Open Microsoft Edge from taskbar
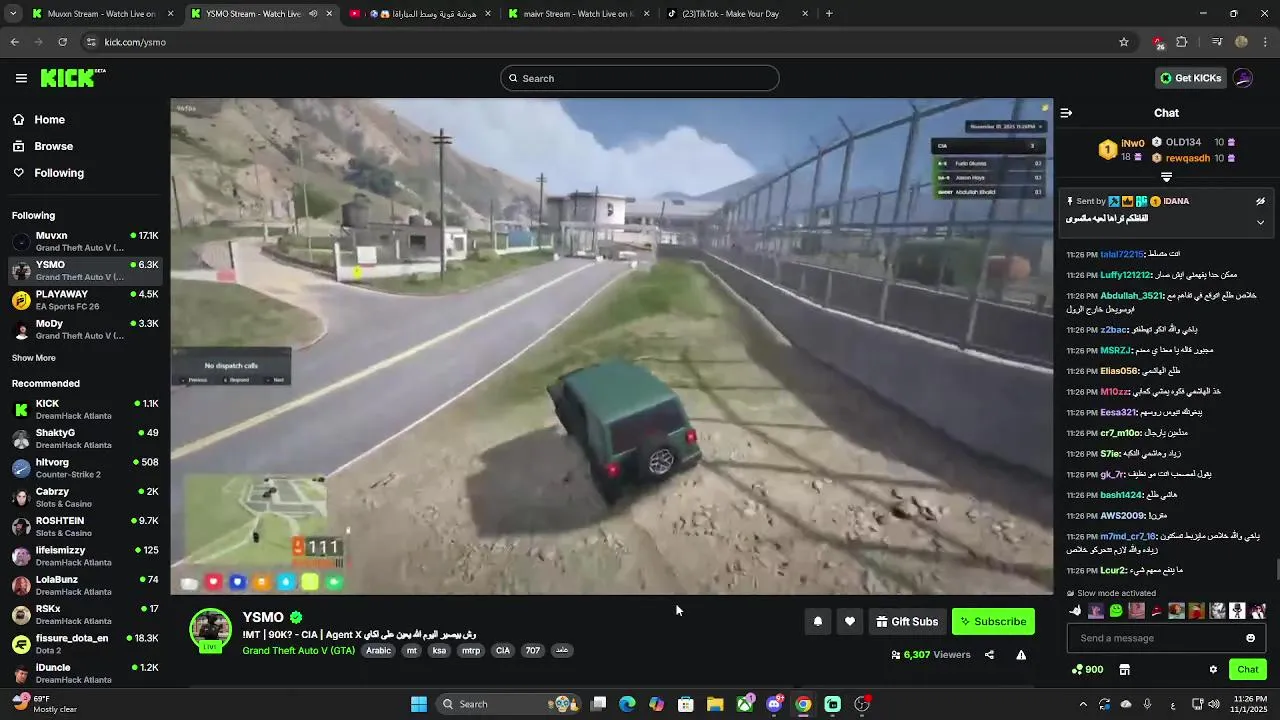The height and width of the screenshot is (720, 1280). [627, 704]
